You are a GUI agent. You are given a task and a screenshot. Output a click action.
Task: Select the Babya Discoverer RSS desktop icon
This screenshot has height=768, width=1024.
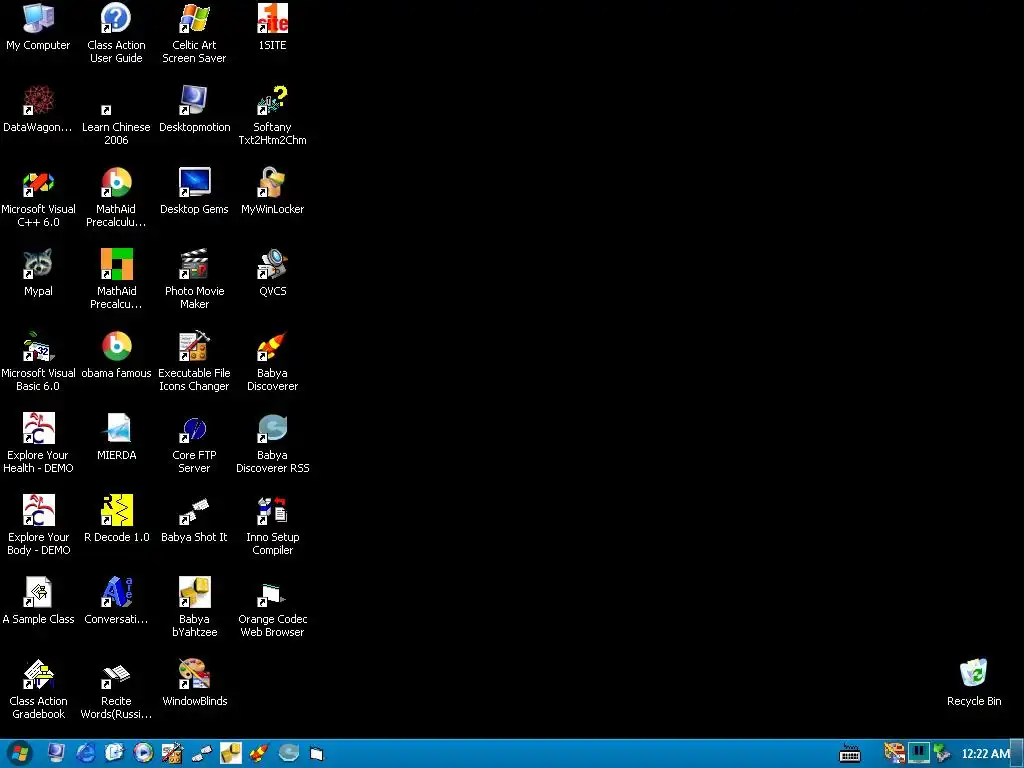point(272,443)
